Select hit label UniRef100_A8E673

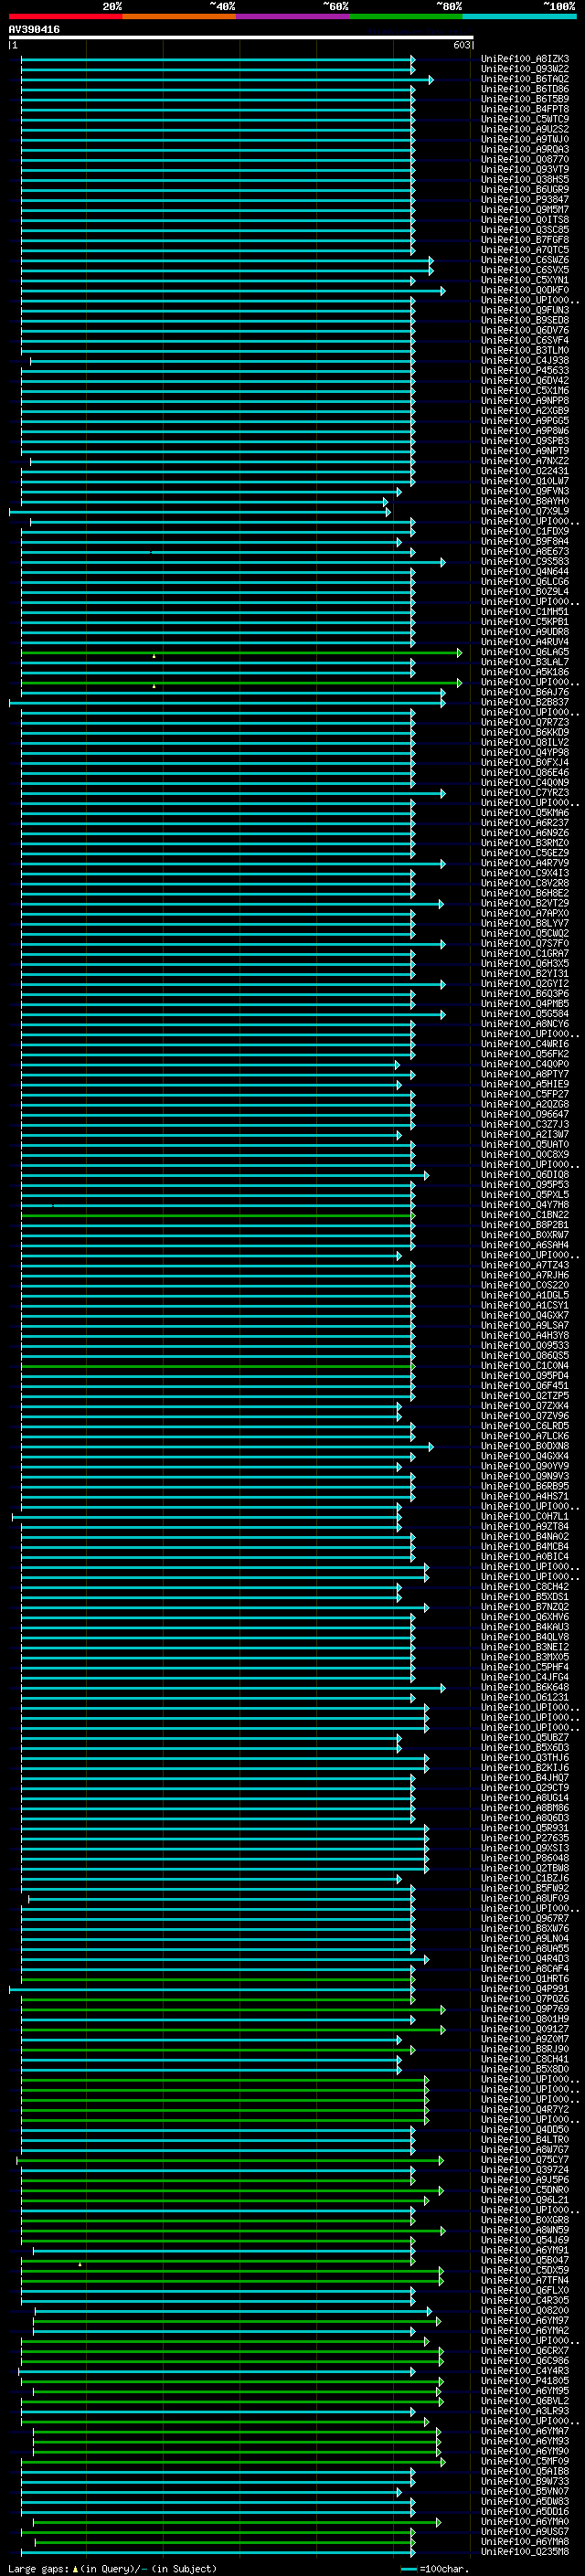click(525, 552)
